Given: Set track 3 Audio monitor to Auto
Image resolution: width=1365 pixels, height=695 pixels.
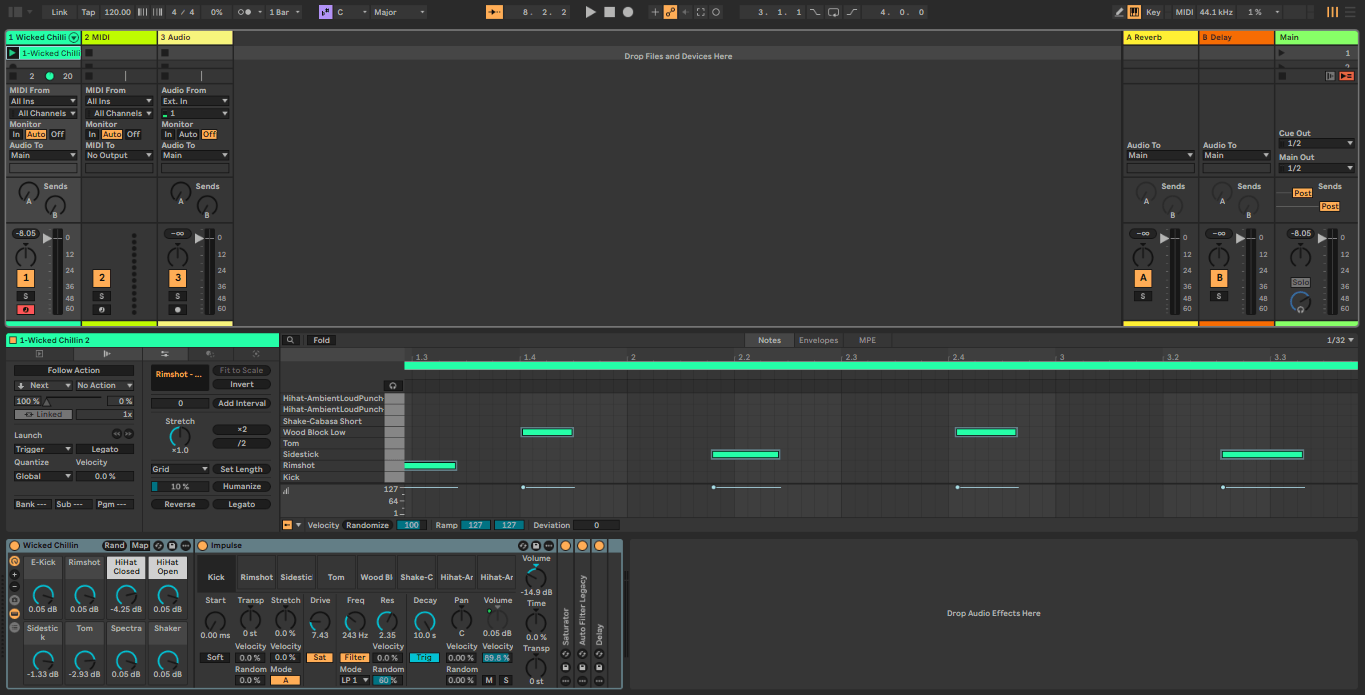Looking at the screenshot, I should tap(188, 134).
